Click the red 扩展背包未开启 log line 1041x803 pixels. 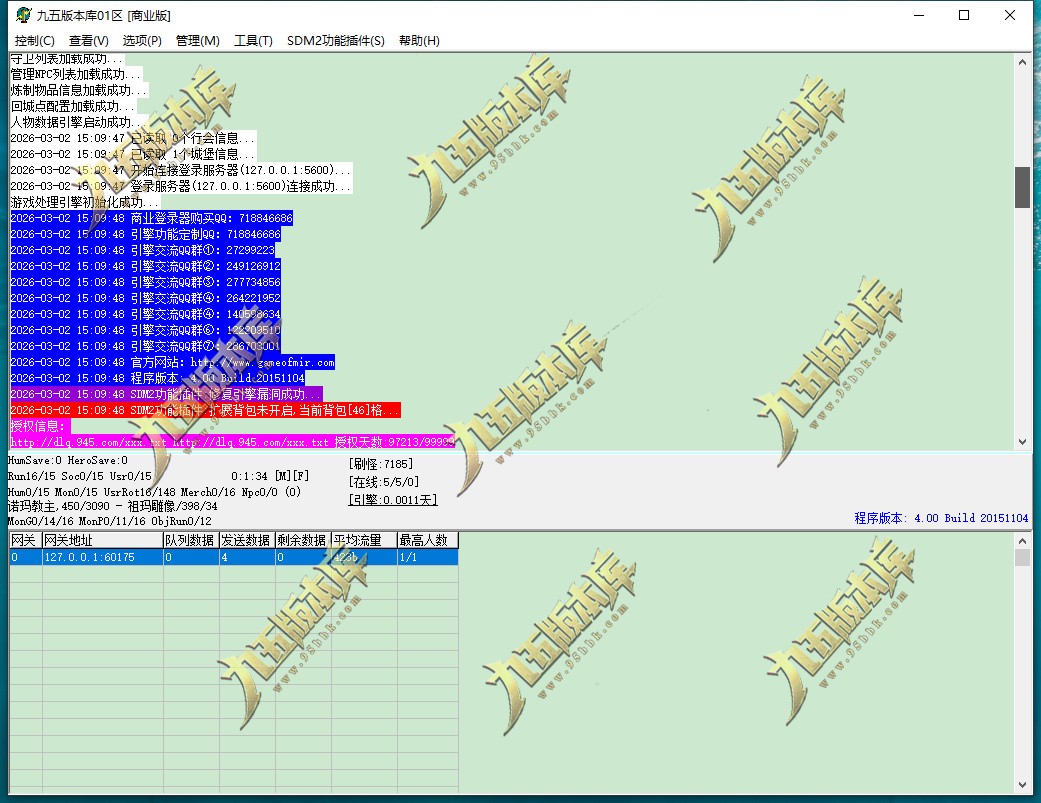[205, 410]
